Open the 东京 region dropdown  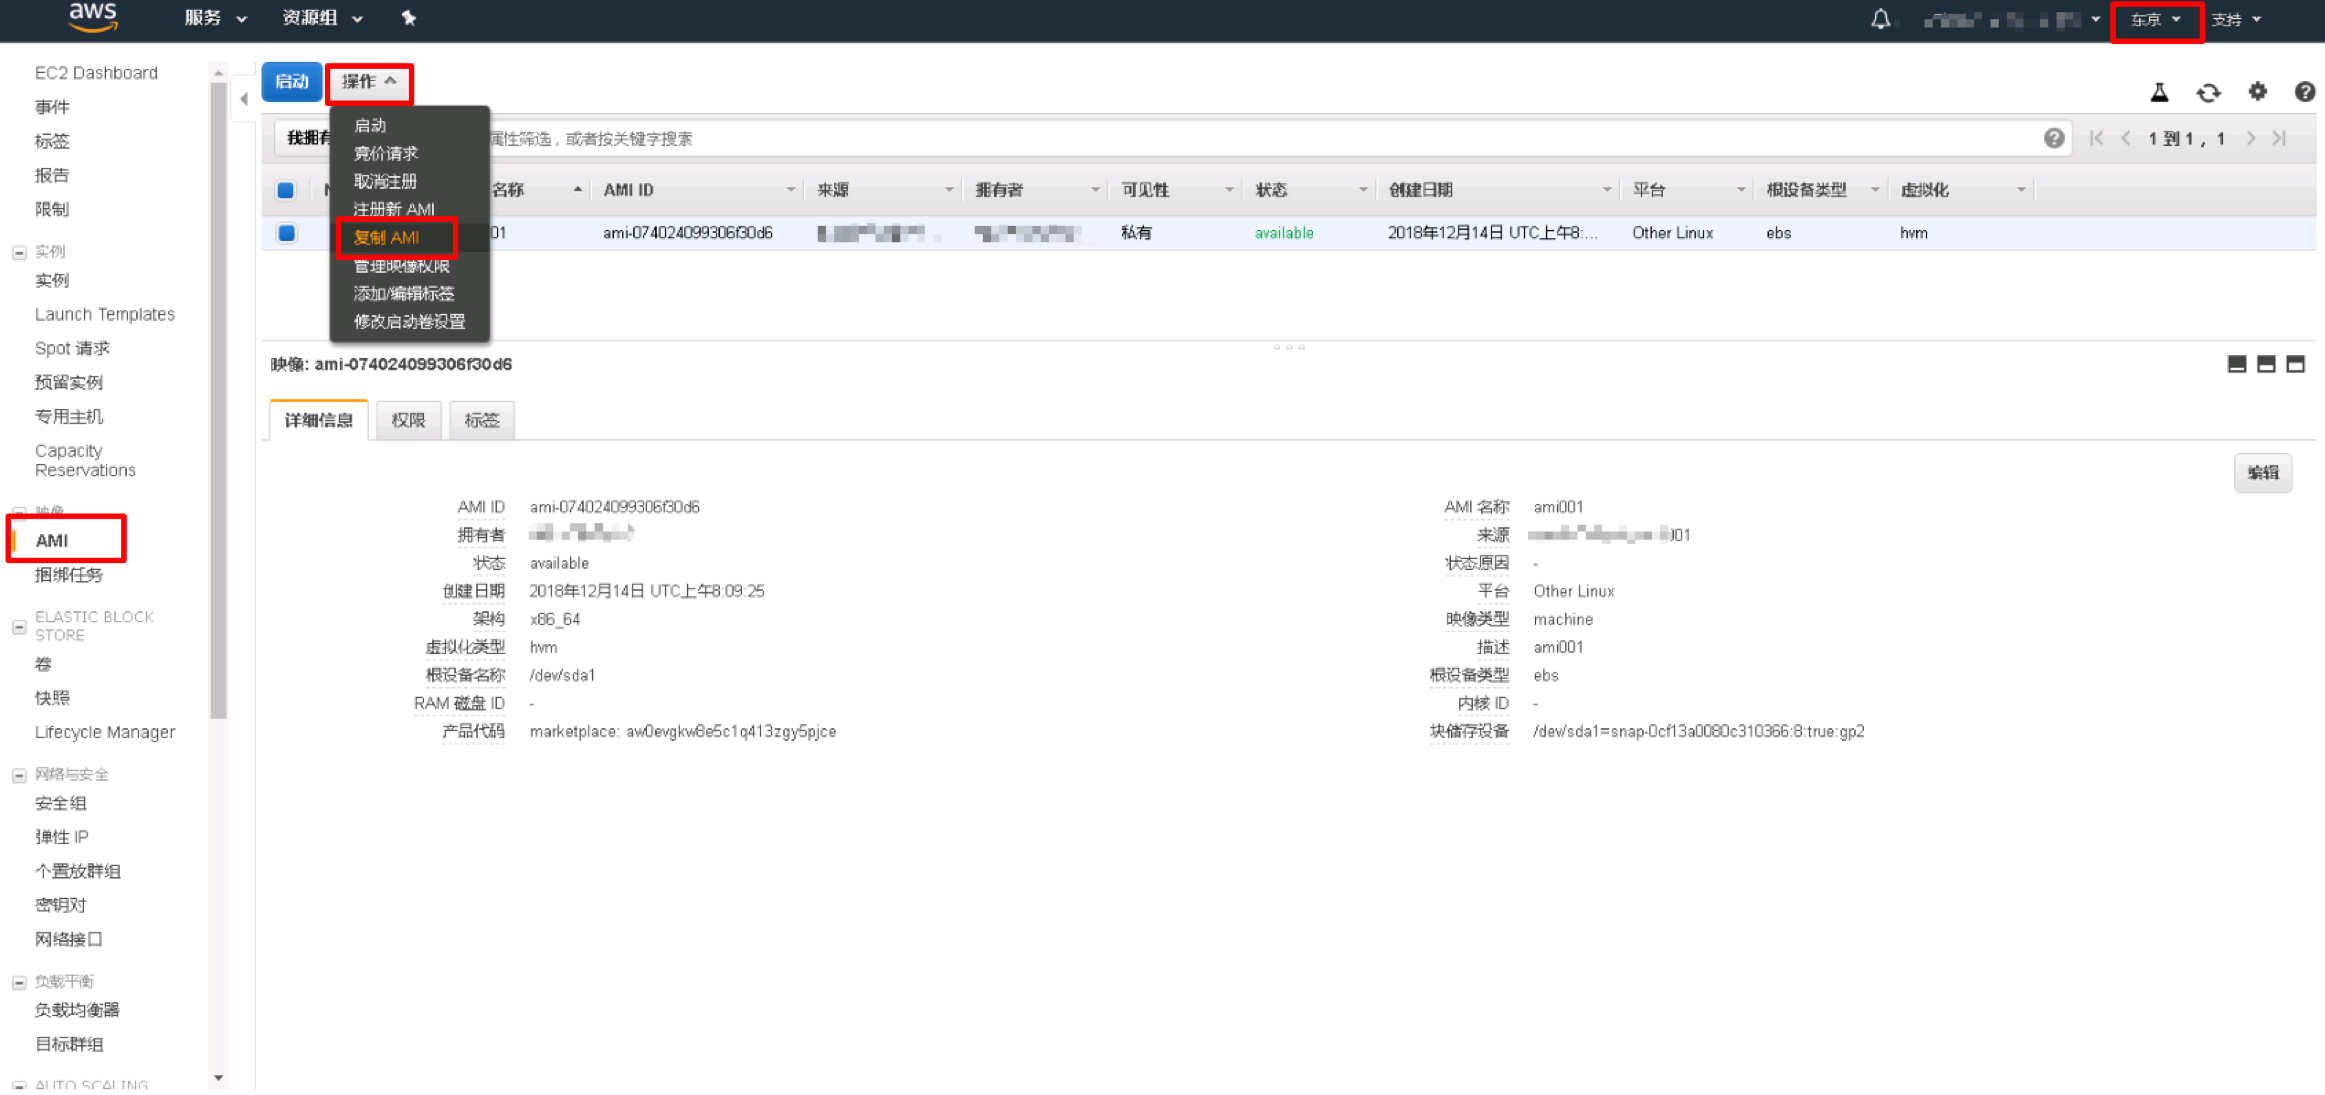tap(2156, 18)
